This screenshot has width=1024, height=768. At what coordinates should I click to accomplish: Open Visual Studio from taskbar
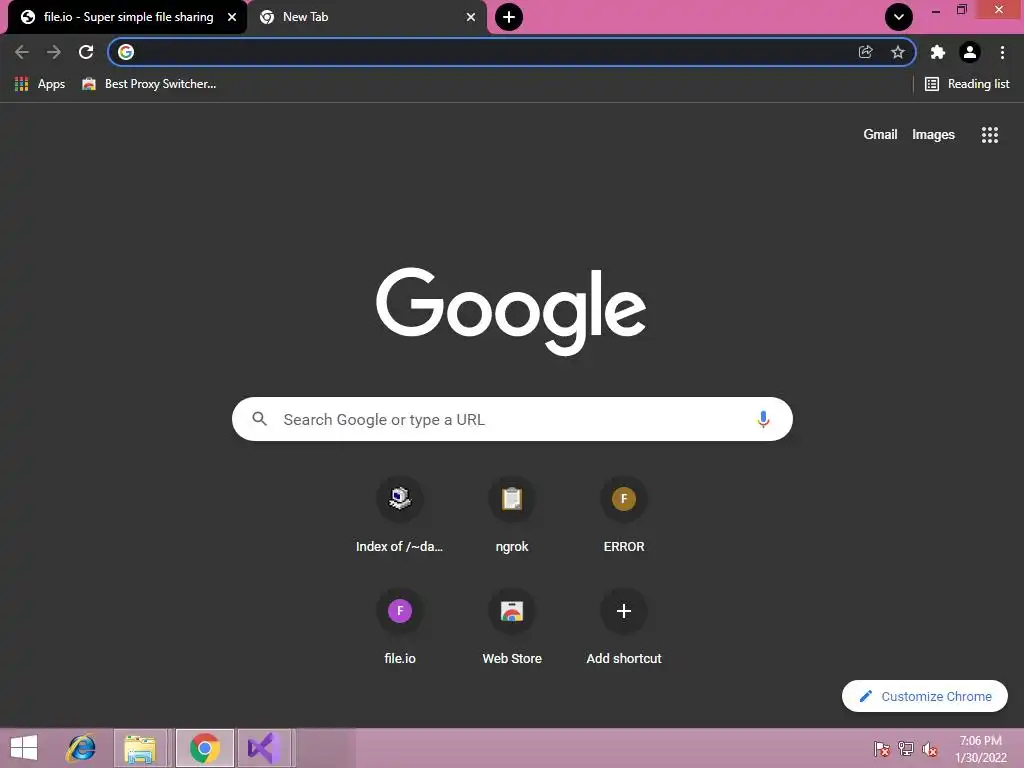pyautogui.click(x=263, y=748)
